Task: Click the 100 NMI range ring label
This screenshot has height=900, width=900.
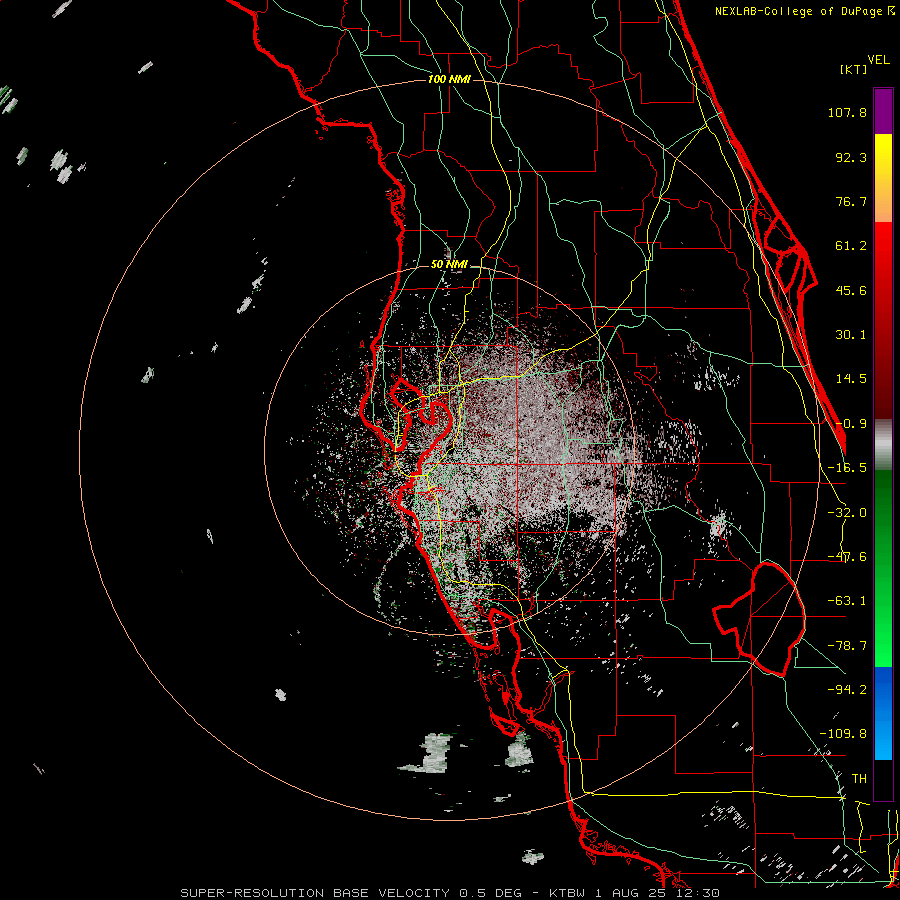Action: coord(449,79)
